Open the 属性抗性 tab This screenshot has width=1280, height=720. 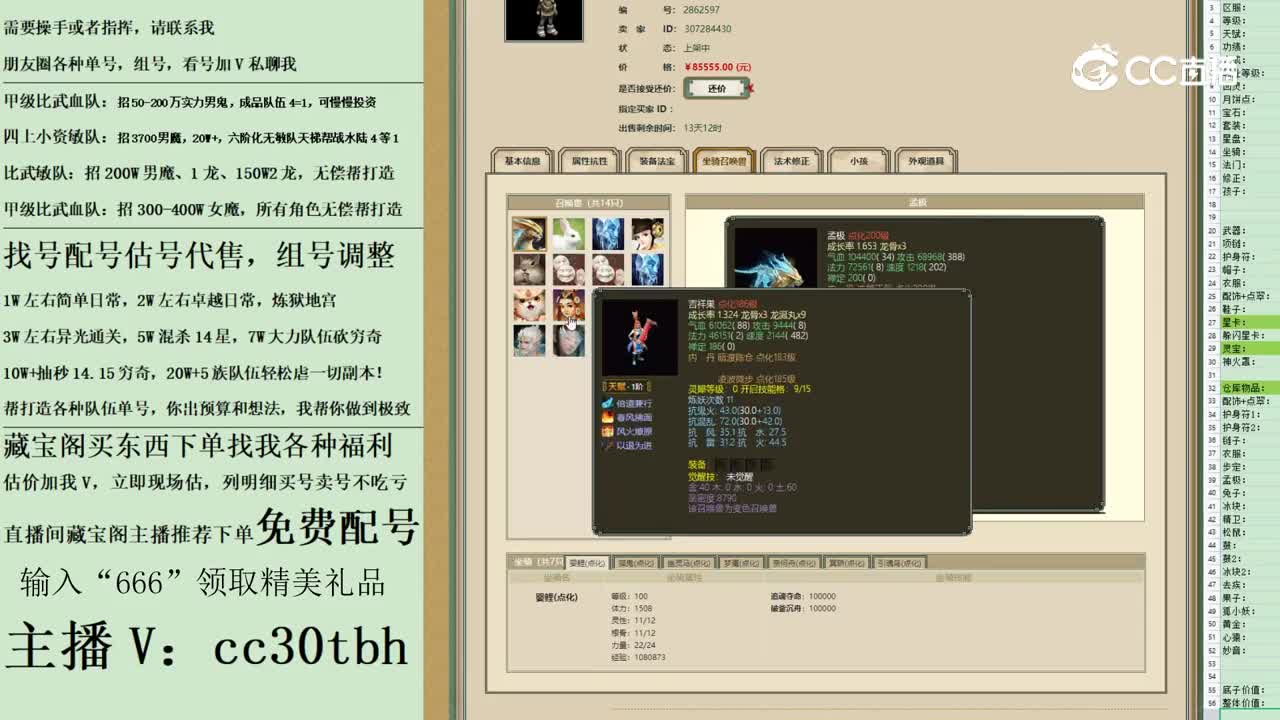click(590, 161)
